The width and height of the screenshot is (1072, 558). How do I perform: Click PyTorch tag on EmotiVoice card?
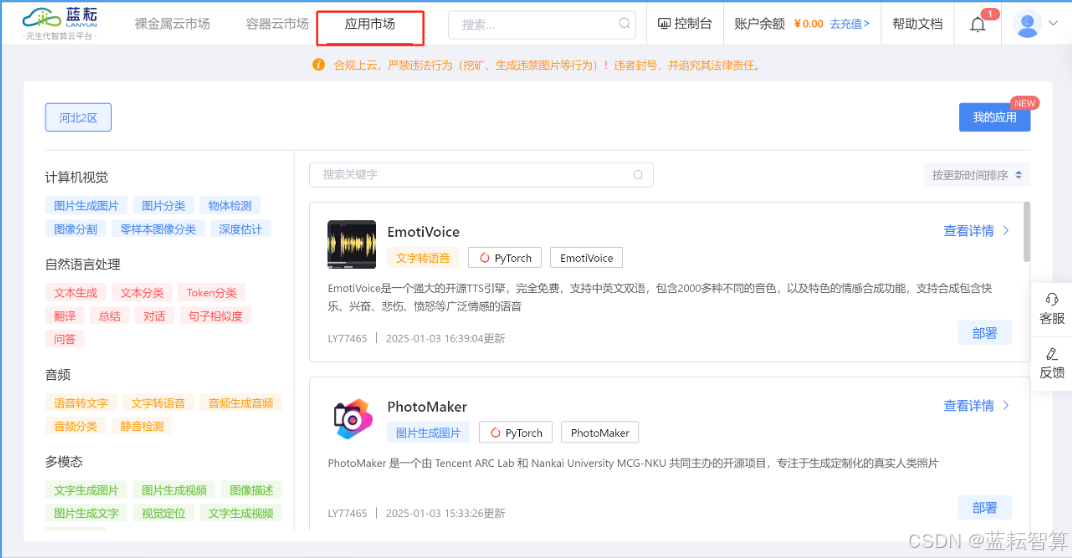point(505,258)
